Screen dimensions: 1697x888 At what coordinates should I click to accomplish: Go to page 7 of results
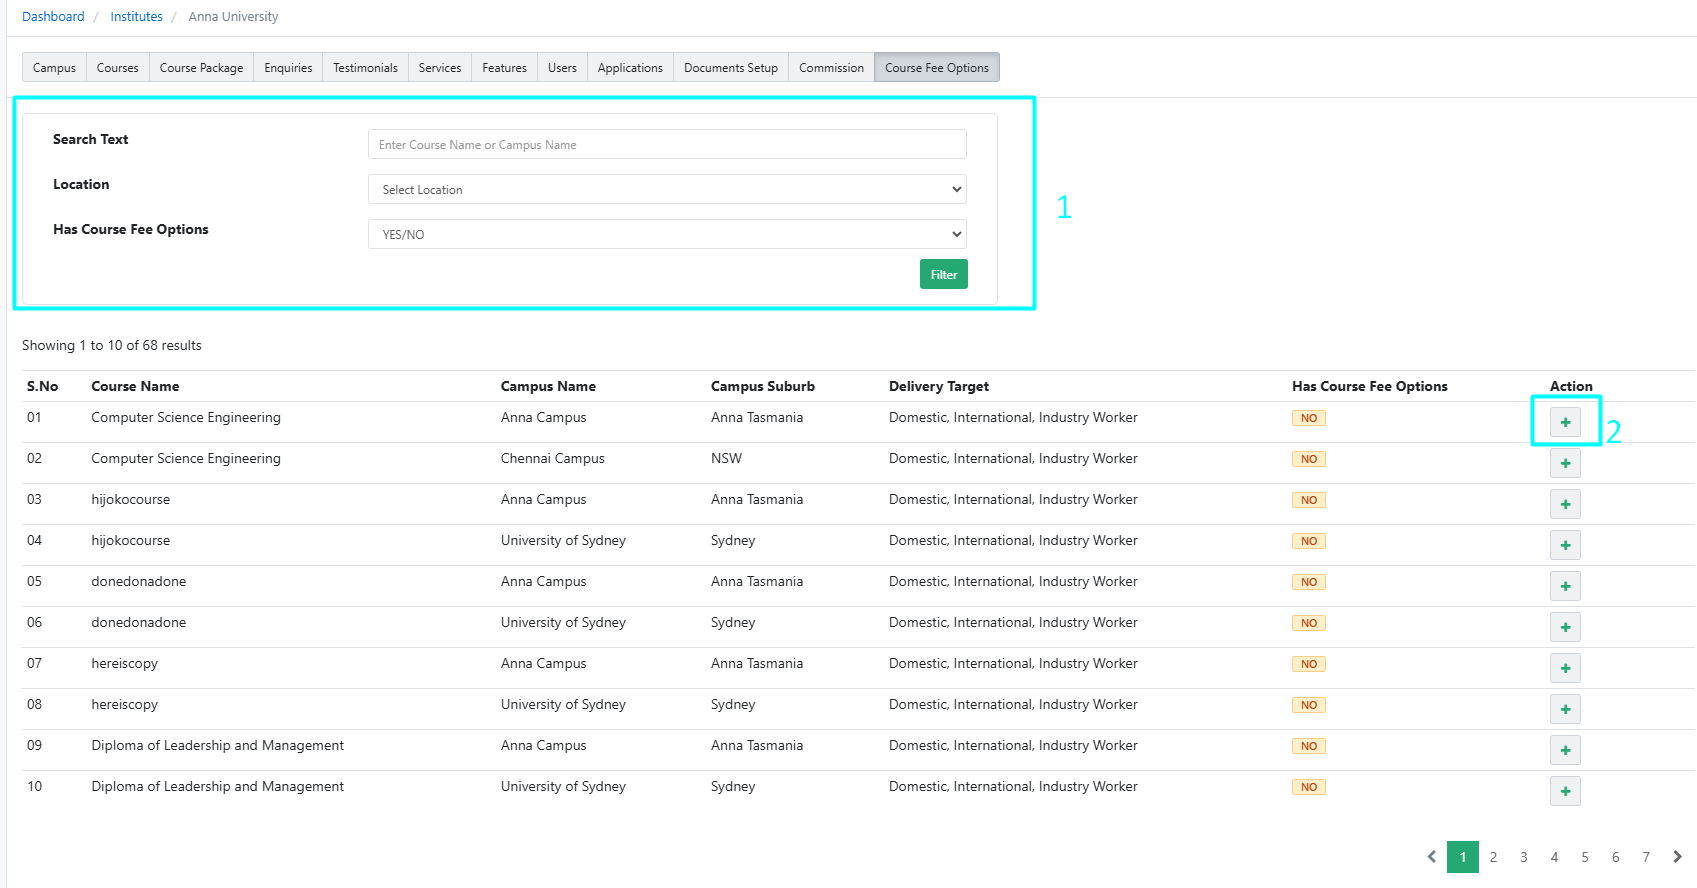pyautogui.click(x=1646, y=857)
